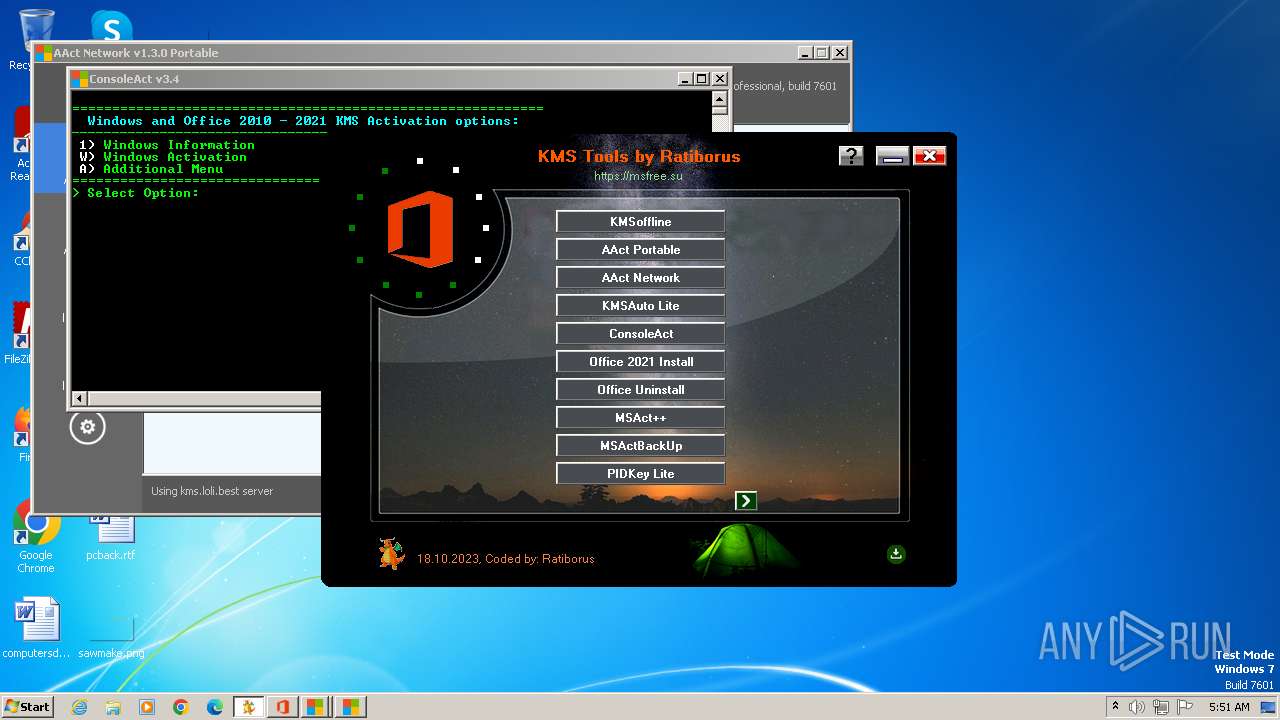The width and height of the screenshot is (1280, 720).
Task: Click 'Windows Information' option text
Action: 178,145
